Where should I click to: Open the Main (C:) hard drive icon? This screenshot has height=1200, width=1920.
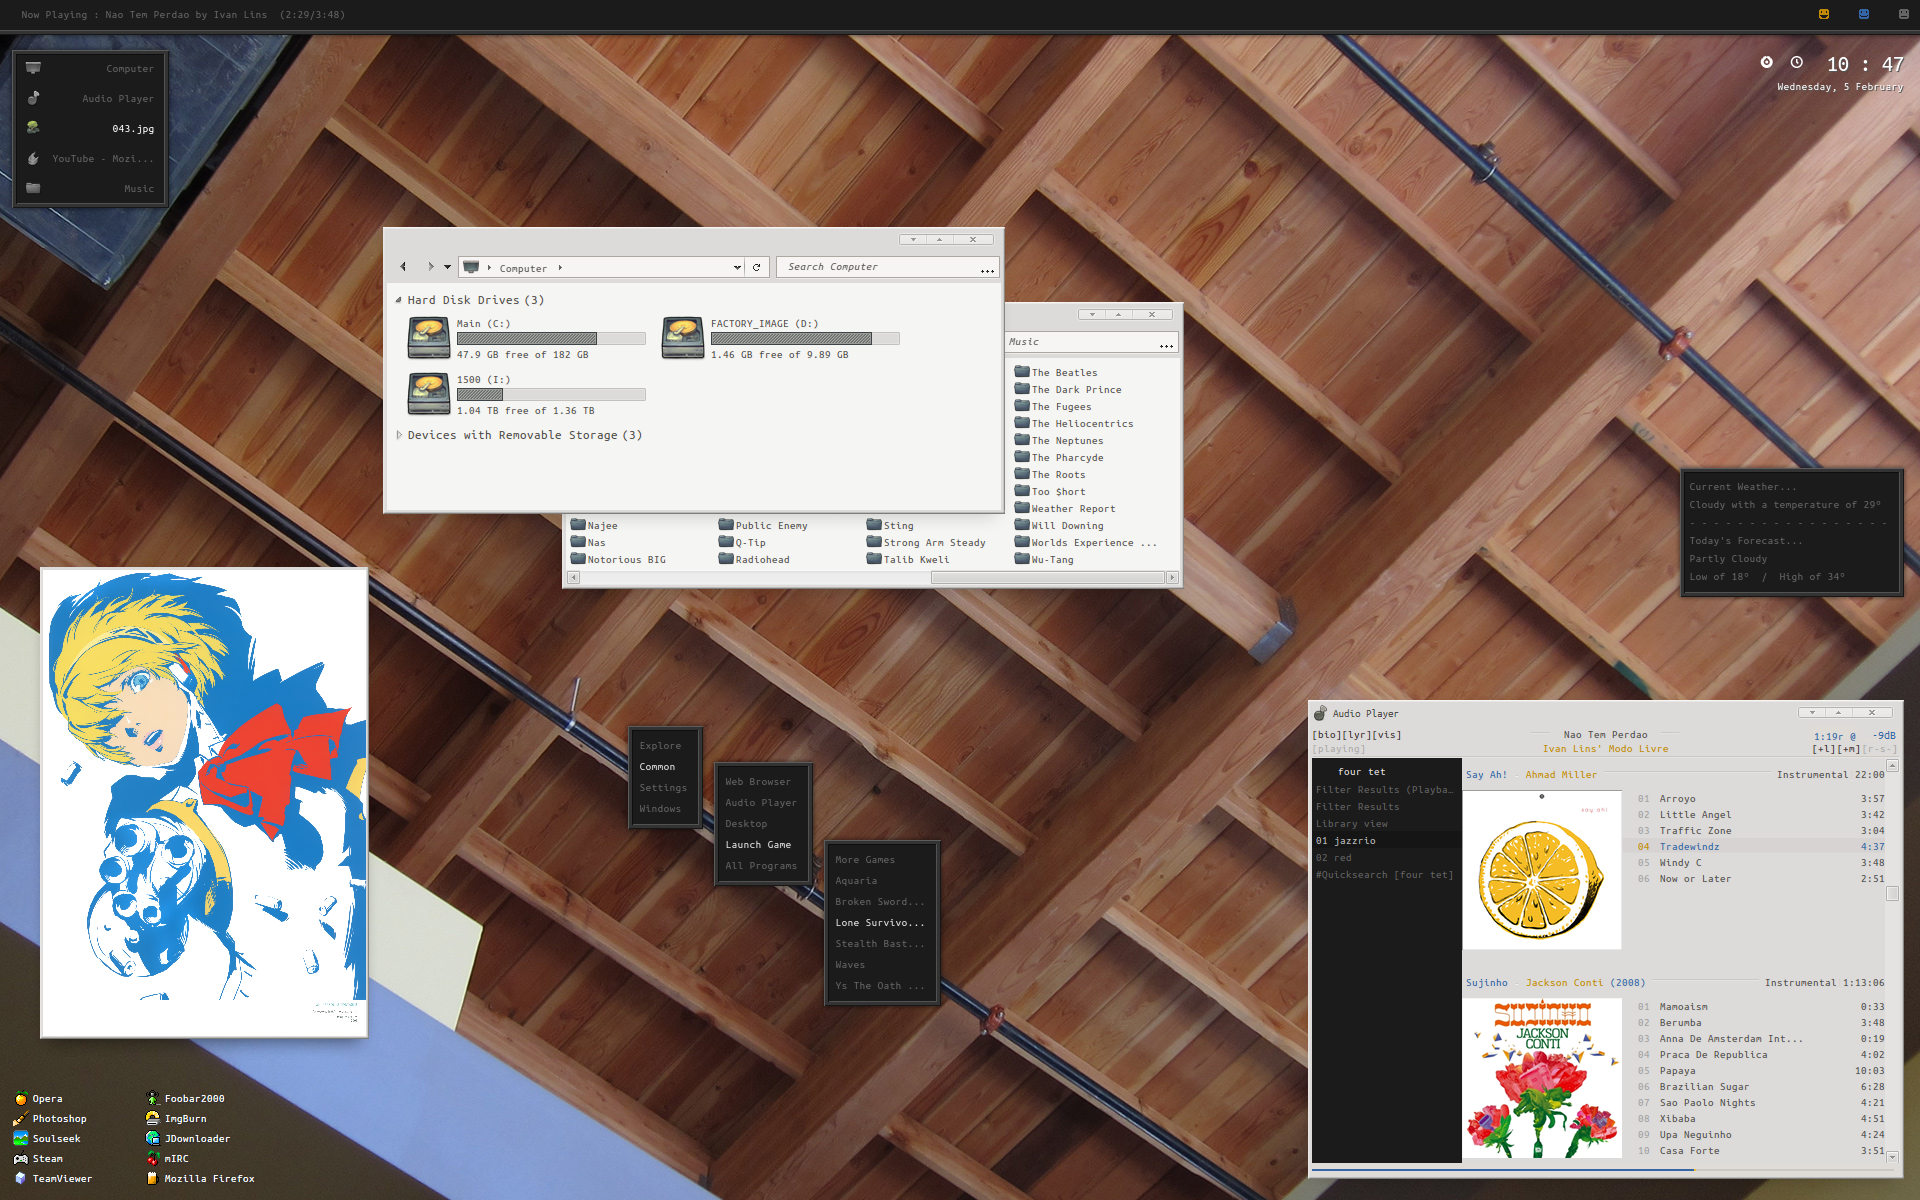(x=429, y=338)
